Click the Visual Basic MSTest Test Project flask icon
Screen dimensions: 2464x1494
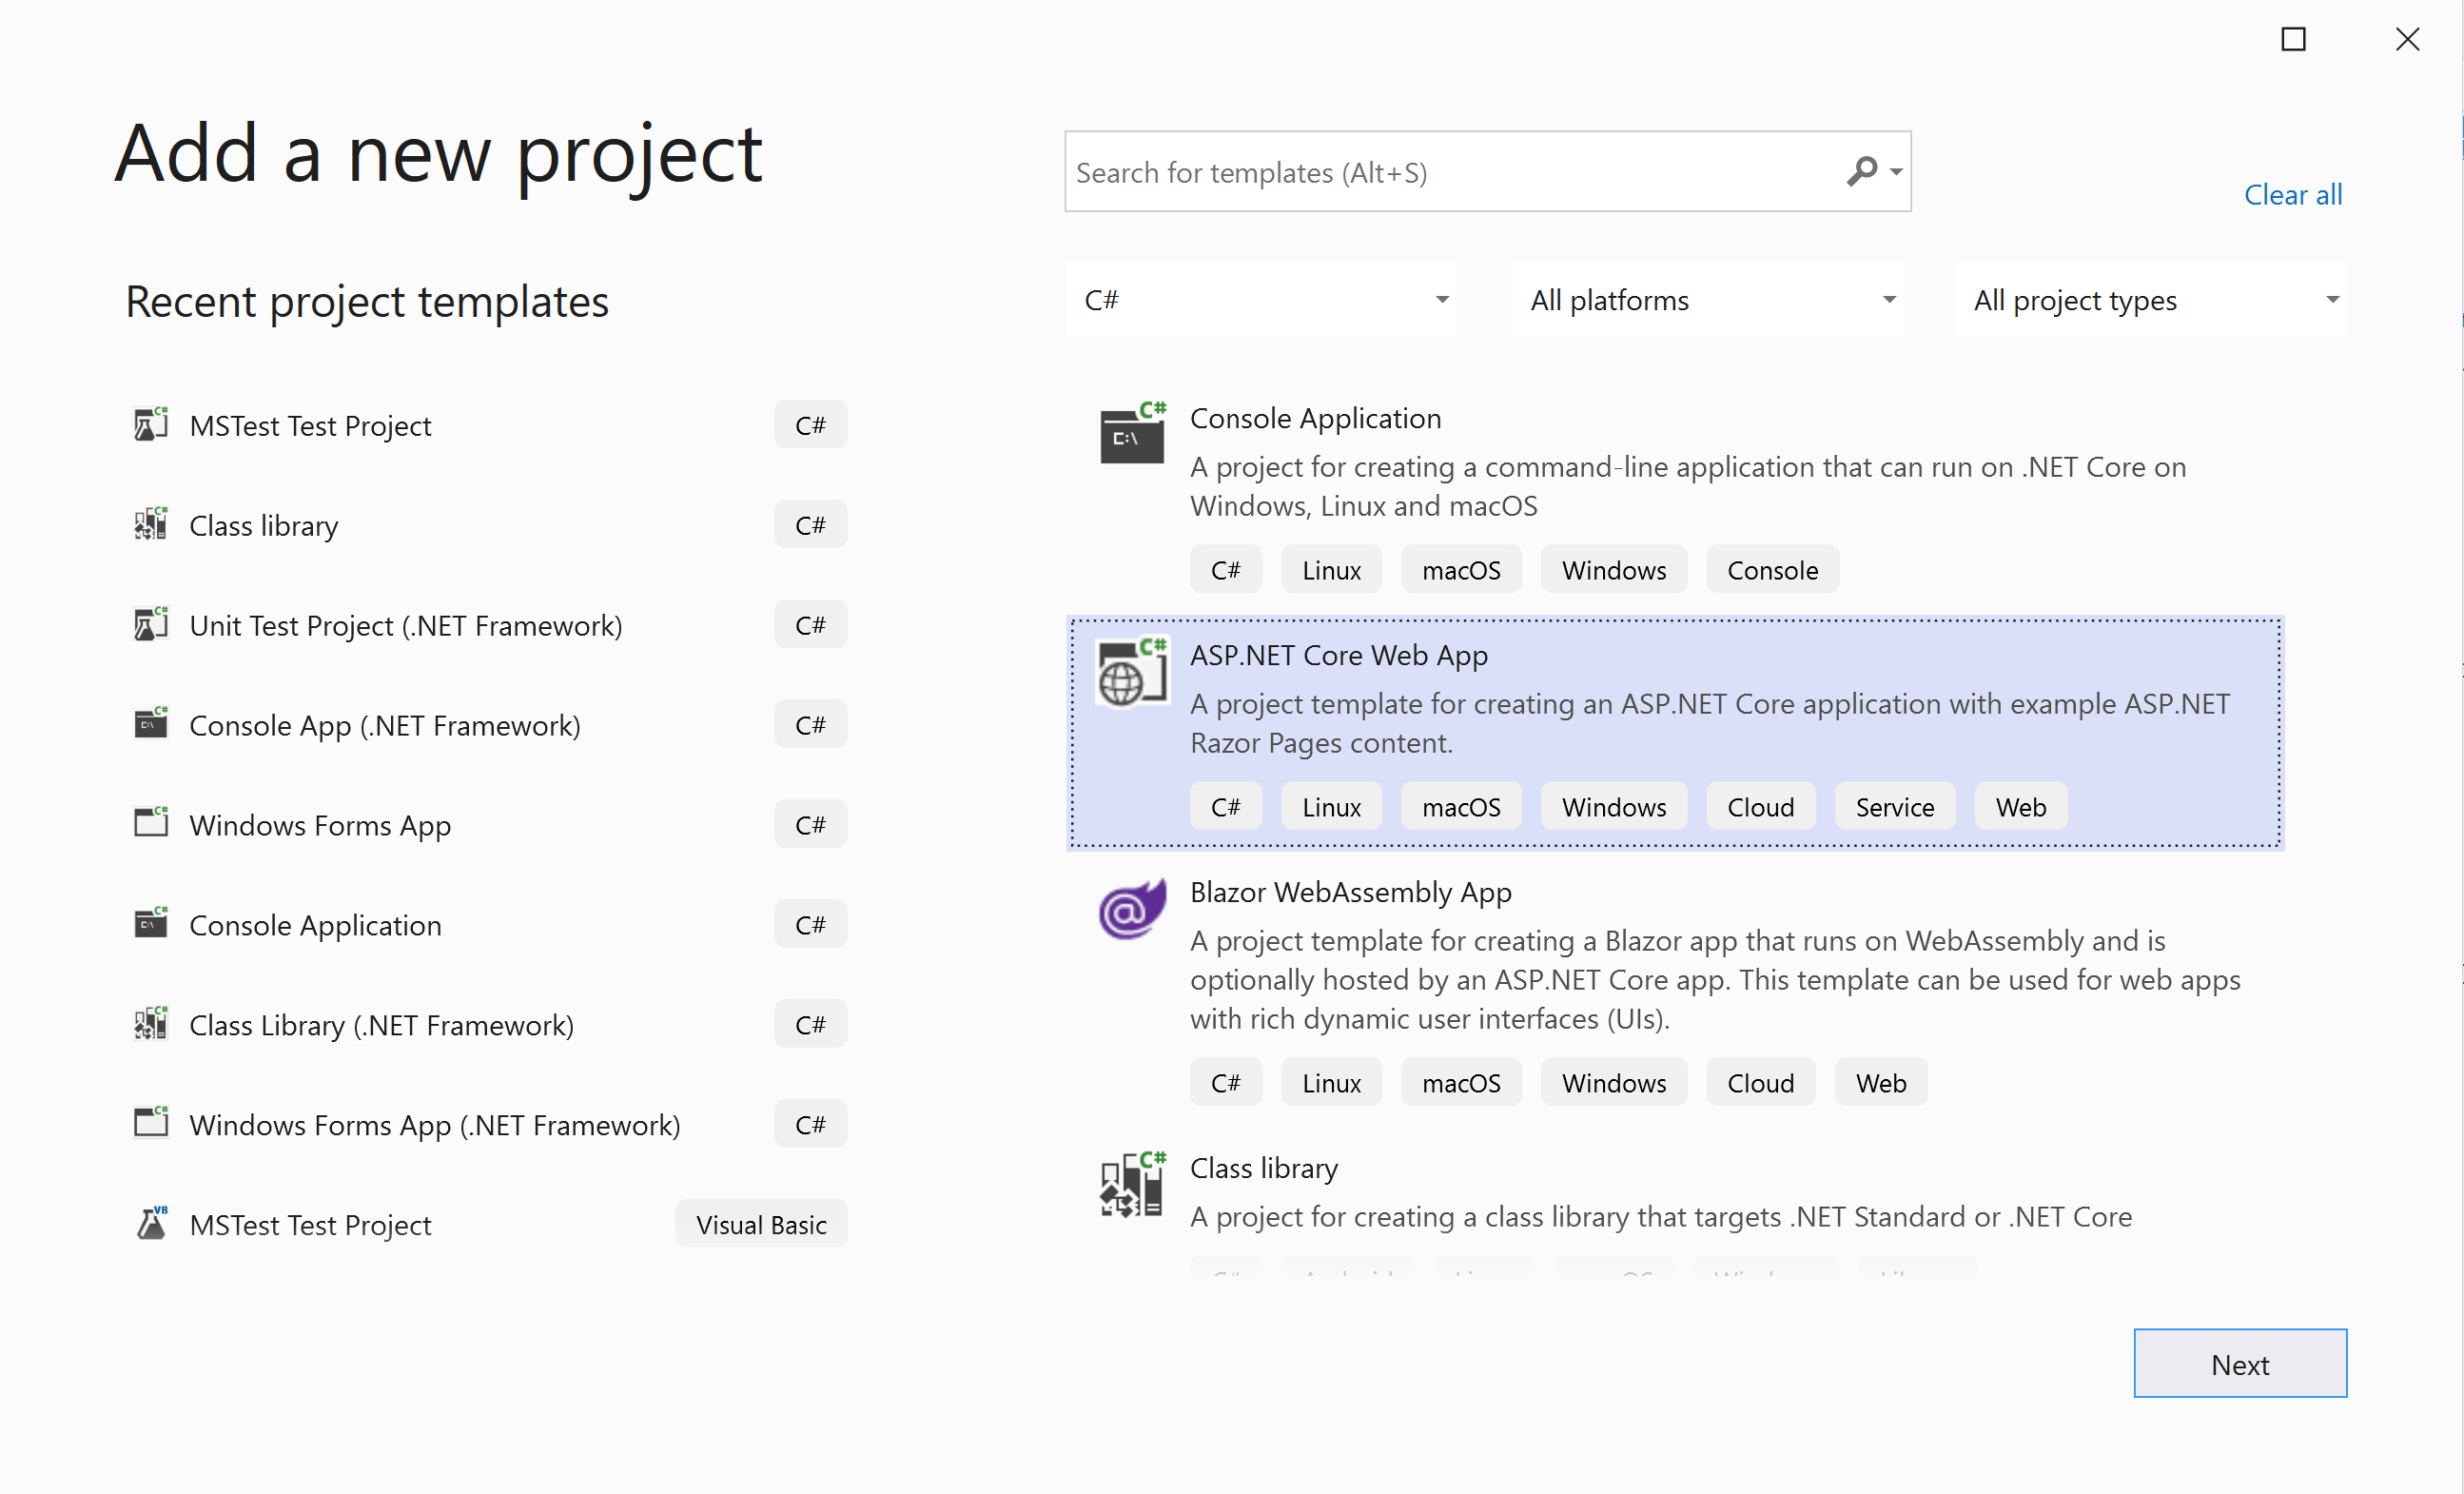pos(151,1224)
